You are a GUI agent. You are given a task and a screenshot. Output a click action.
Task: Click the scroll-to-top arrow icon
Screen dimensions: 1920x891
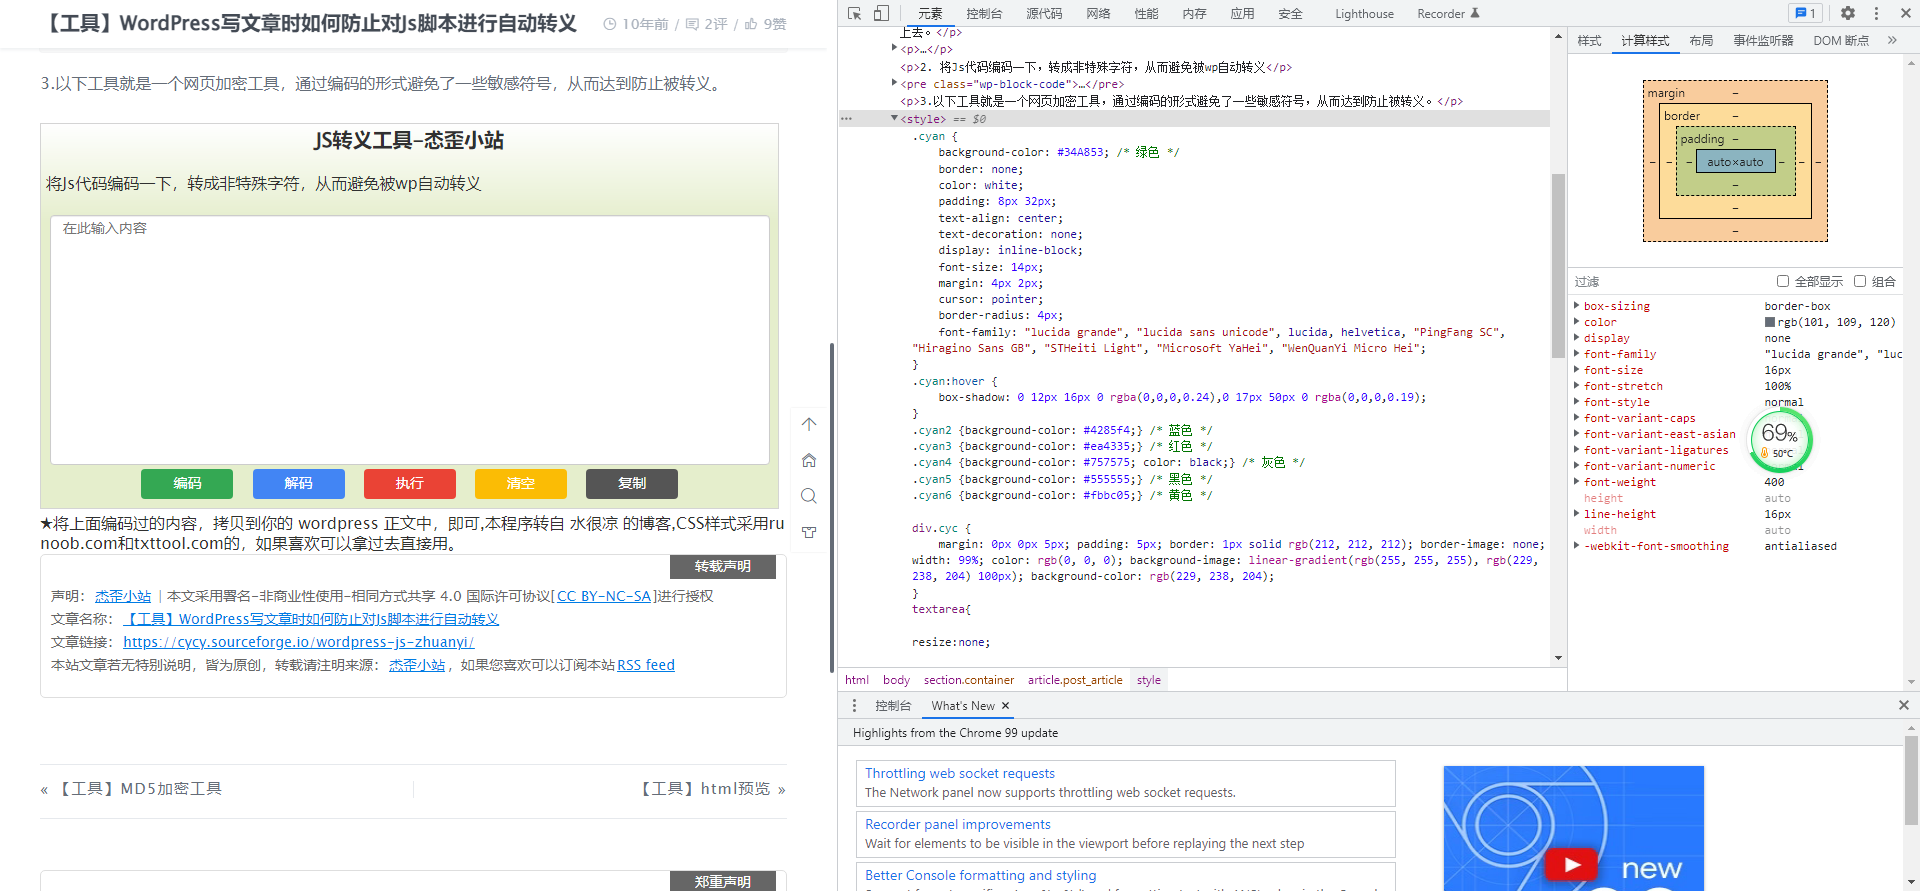(x=809, y=424)
